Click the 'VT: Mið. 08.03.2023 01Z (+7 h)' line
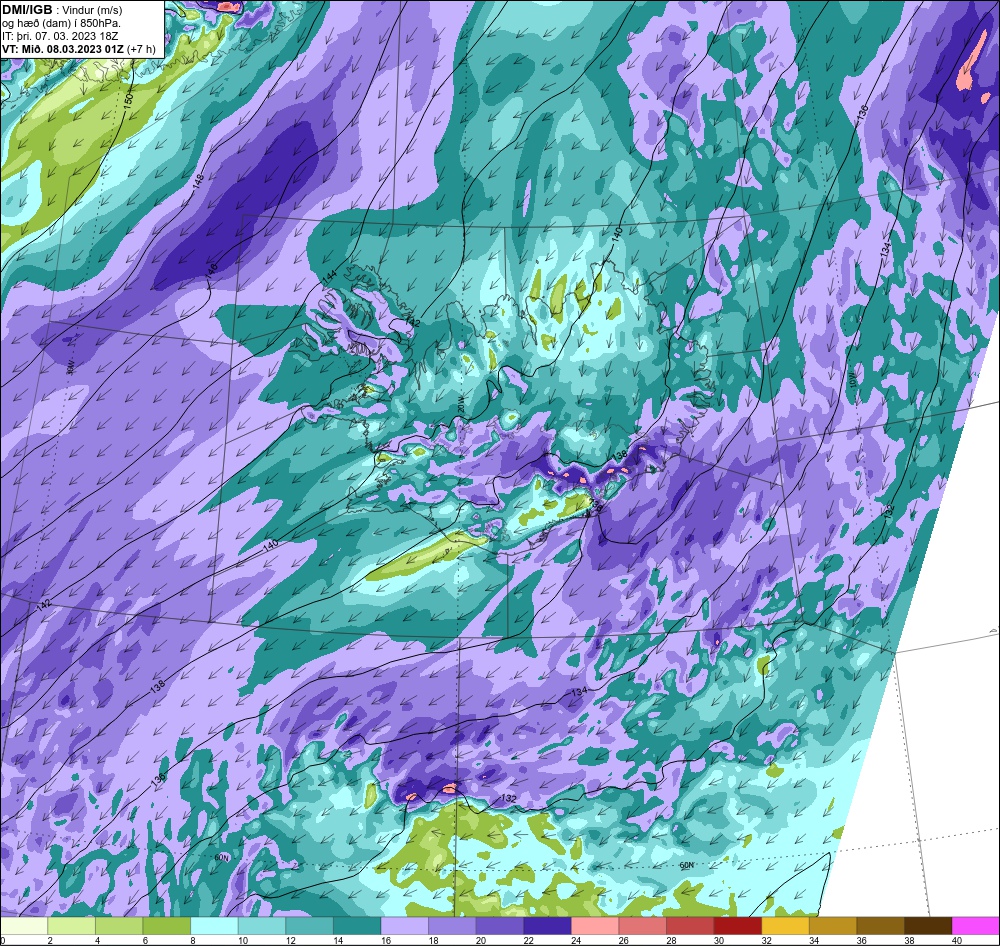Image resolution: width=1000 pixels, height=946 pixels. [78, 48]
